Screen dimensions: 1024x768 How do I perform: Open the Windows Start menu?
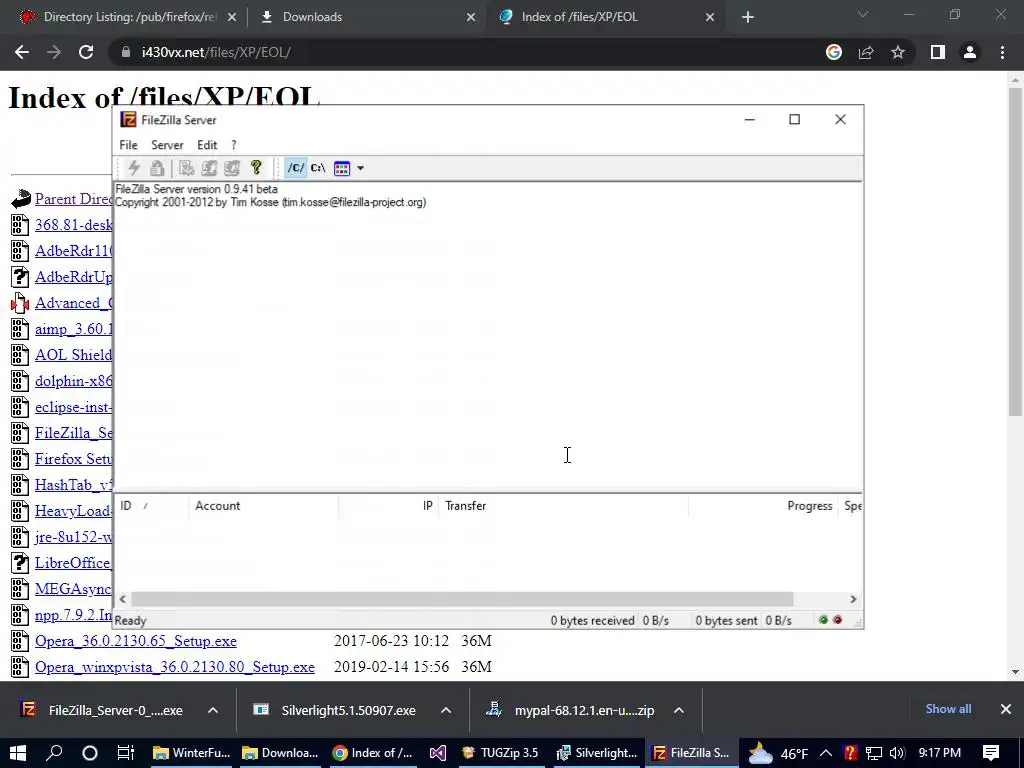pyautogui.click(x=18, y=753)
